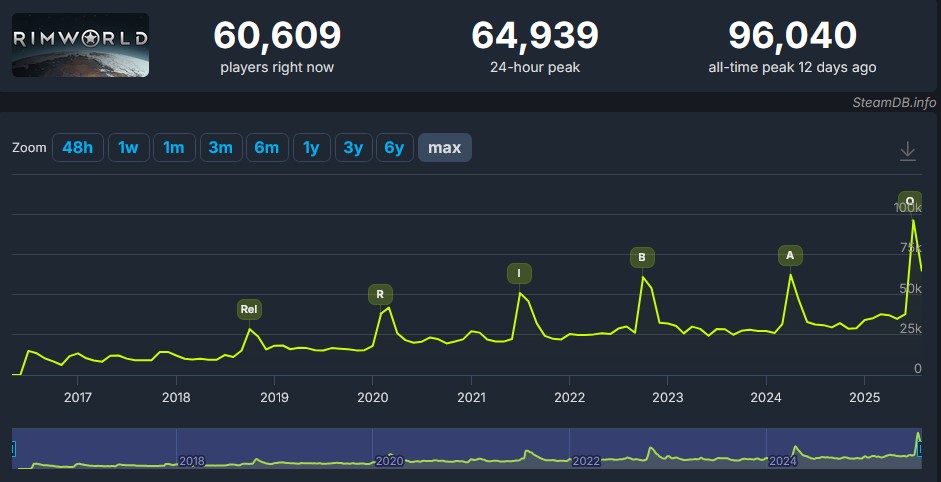Click the O event marker at the all-time peak
This screenshot has width=941, height=482.
(910, 201)
